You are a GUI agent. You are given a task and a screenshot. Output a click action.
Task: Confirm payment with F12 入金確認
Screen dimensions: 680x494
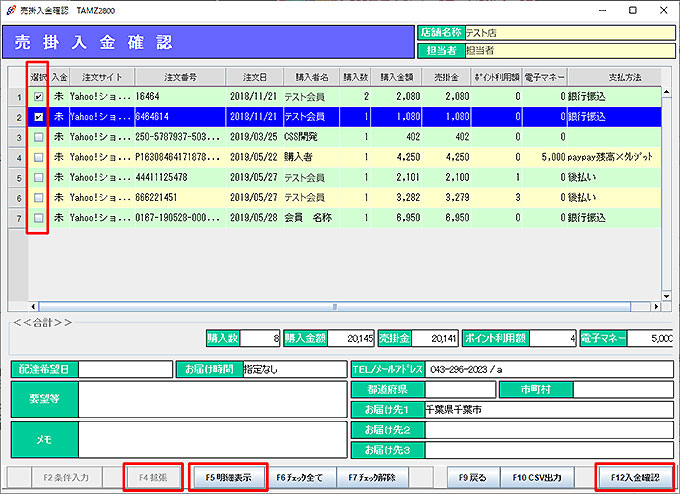[x=636, y=478]
